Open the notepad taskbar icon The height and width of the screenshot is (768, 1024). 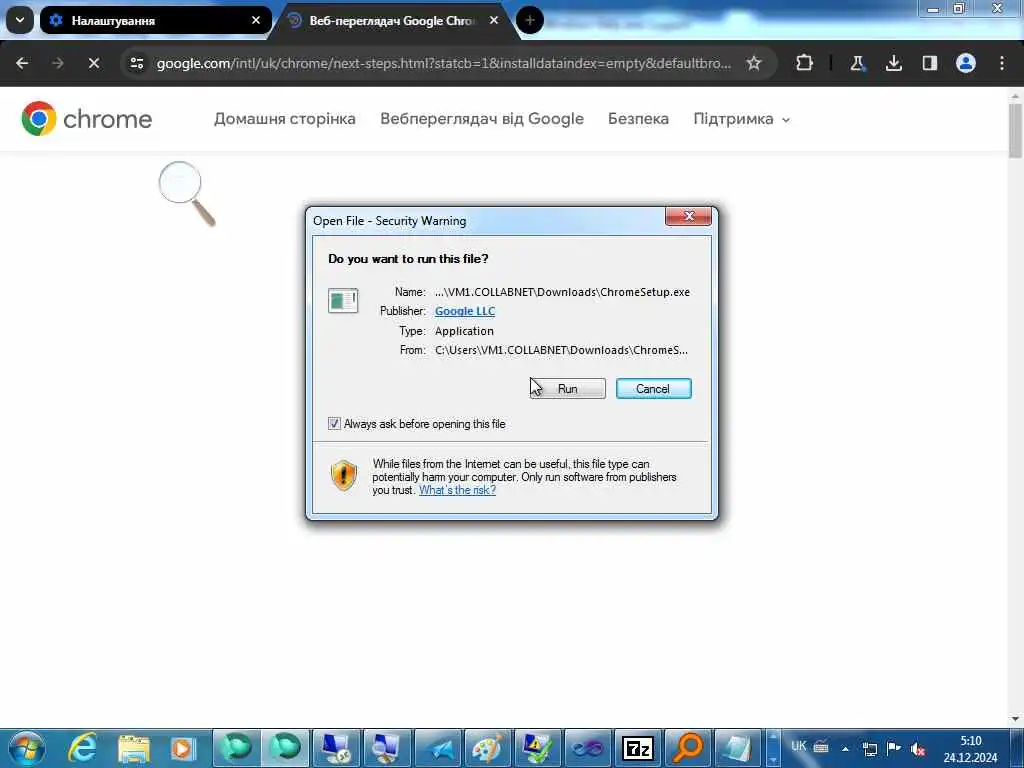coord(739,748)
